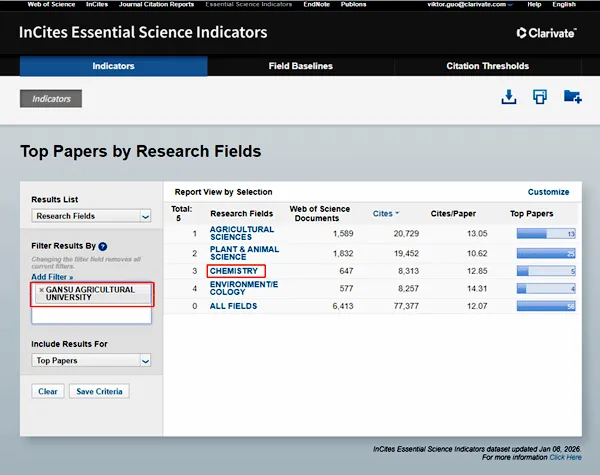The width and height of the screenshot is (600, 475).
Task: Click the Top Papers column header
Action: pos(532,214)
